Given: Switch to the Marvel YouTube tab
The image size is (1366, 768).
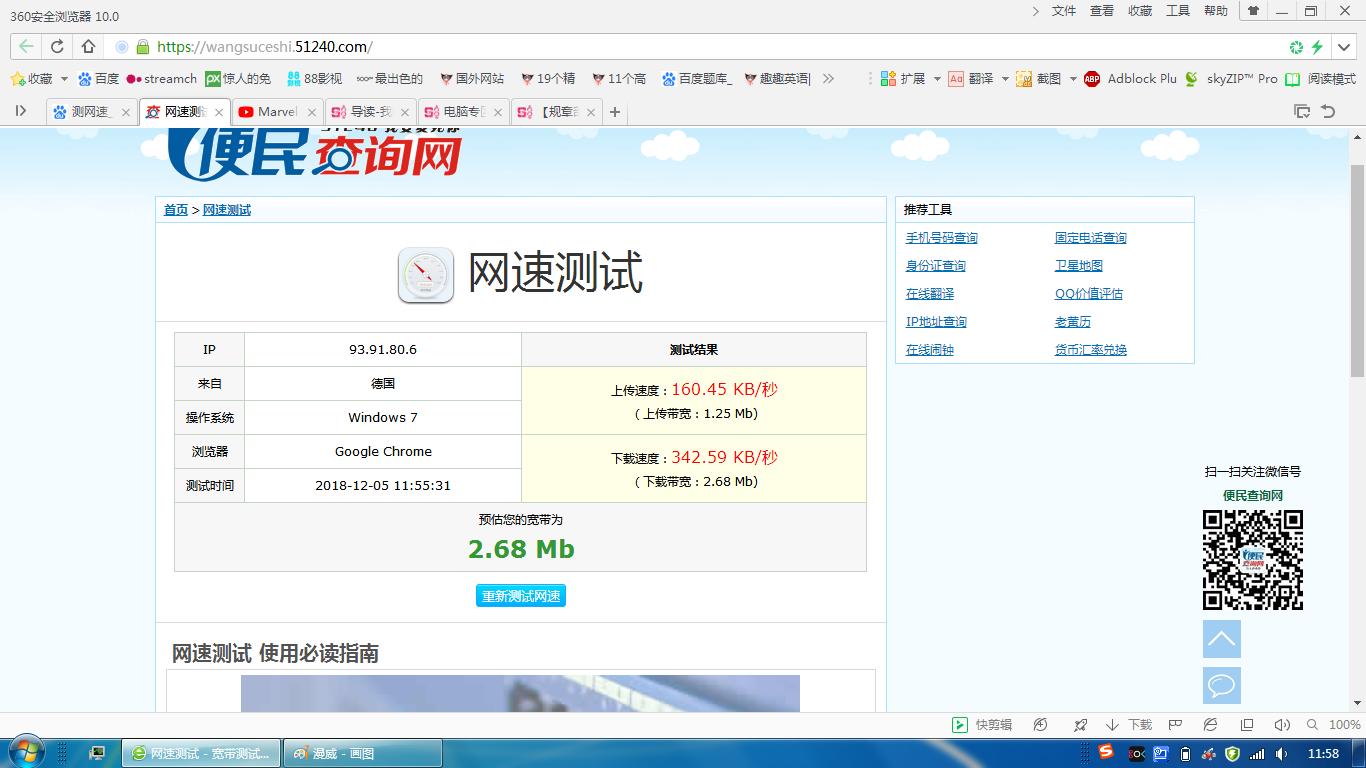Looking at the screenshot, I should coord(277,112).
